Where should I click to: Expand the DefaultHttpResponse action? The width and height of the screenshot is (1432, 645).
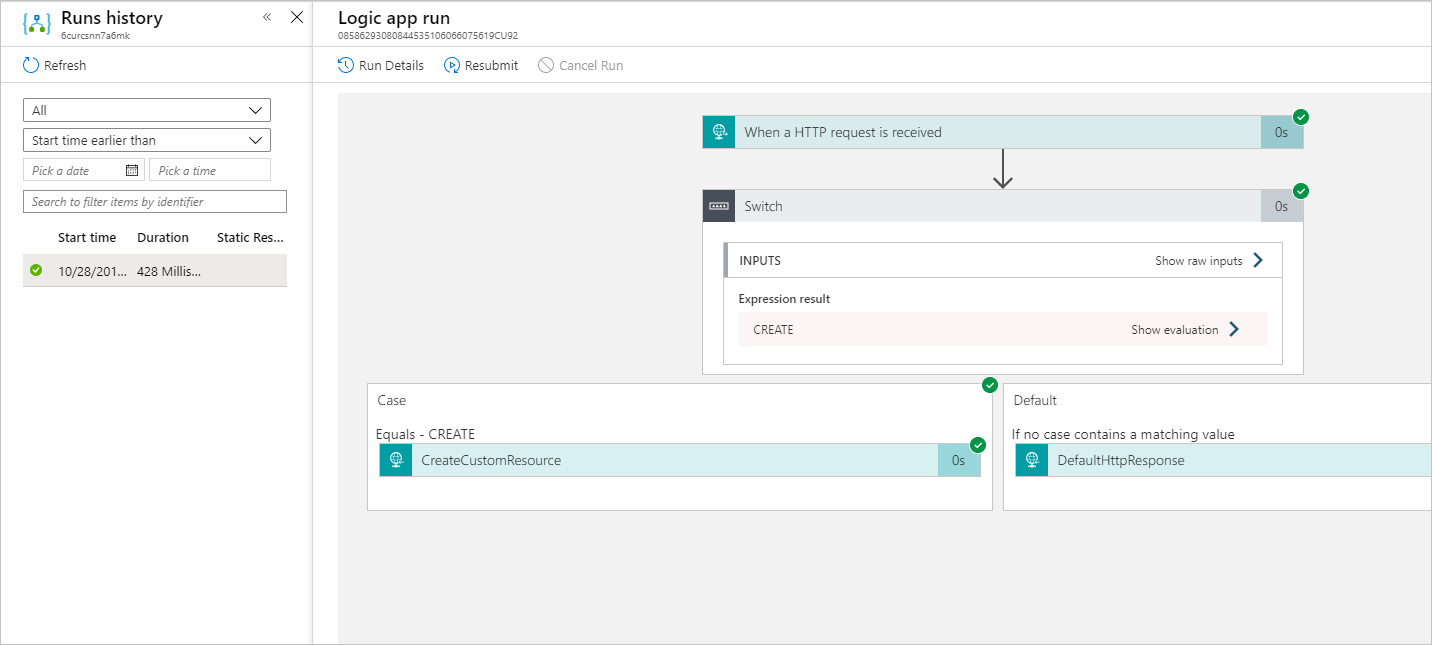pyautogui.click(x=1223, y=460)
